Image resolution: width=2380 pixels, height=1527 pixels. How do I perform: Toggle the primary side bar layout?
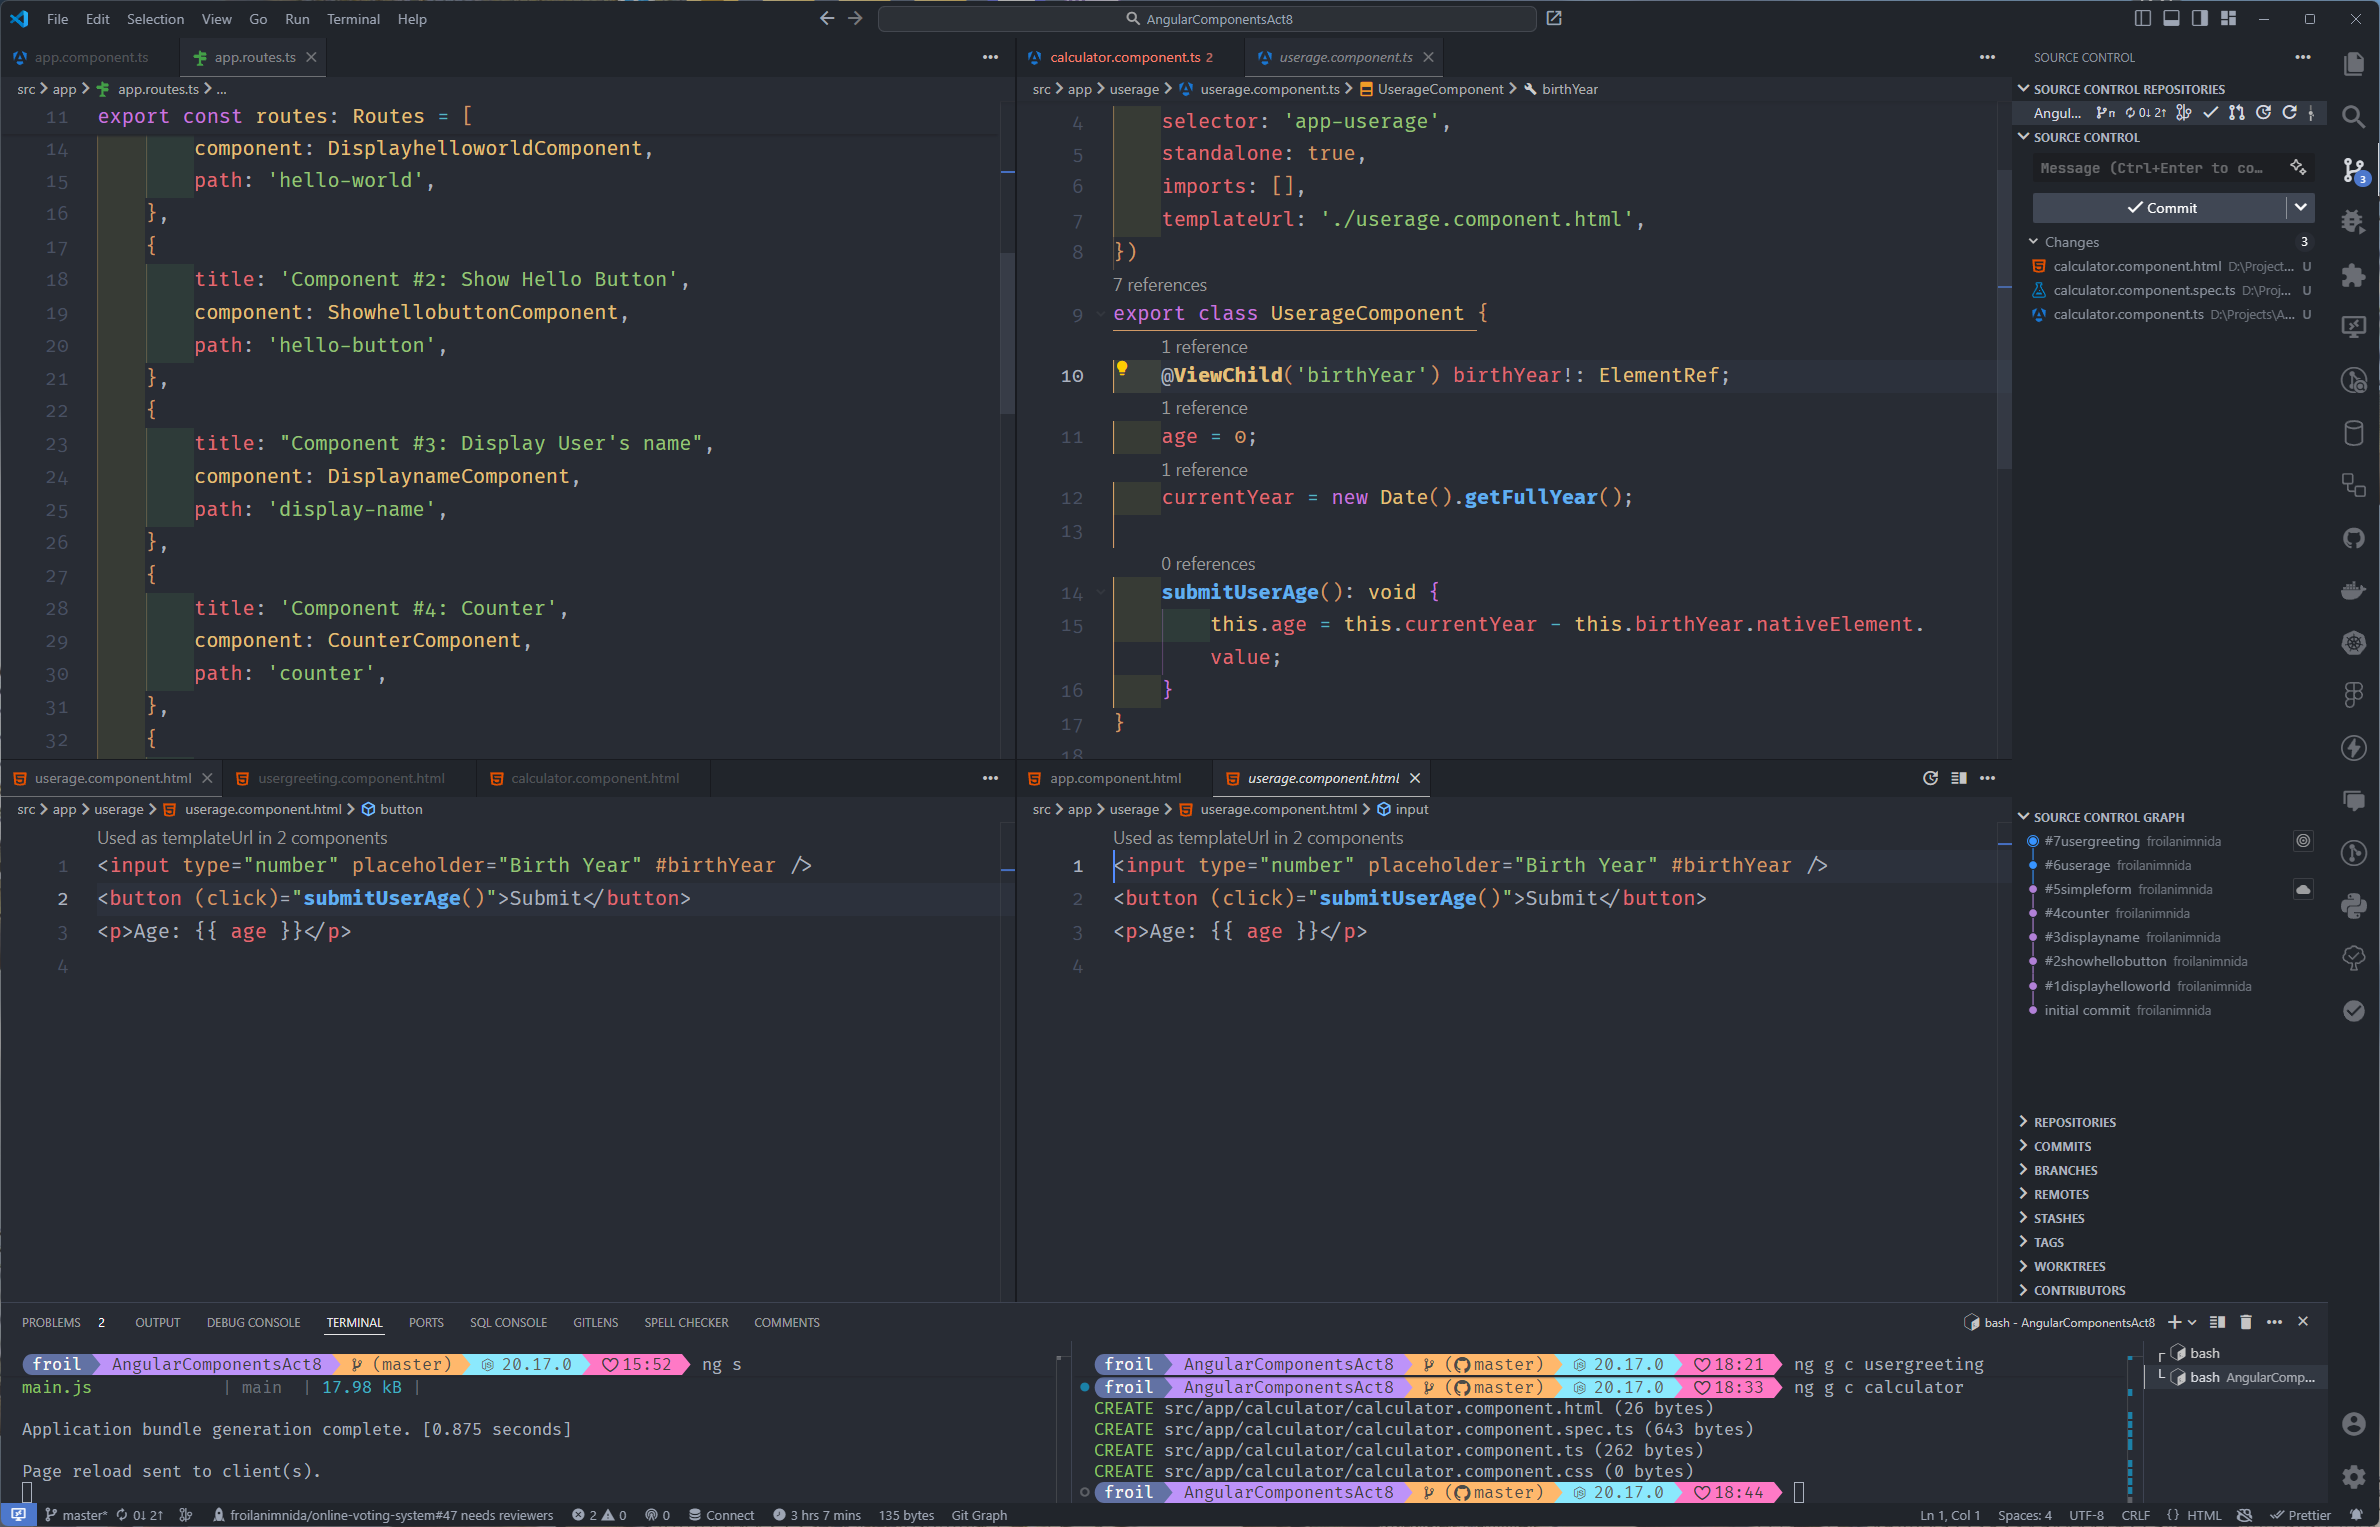[x=2142, y=18]
